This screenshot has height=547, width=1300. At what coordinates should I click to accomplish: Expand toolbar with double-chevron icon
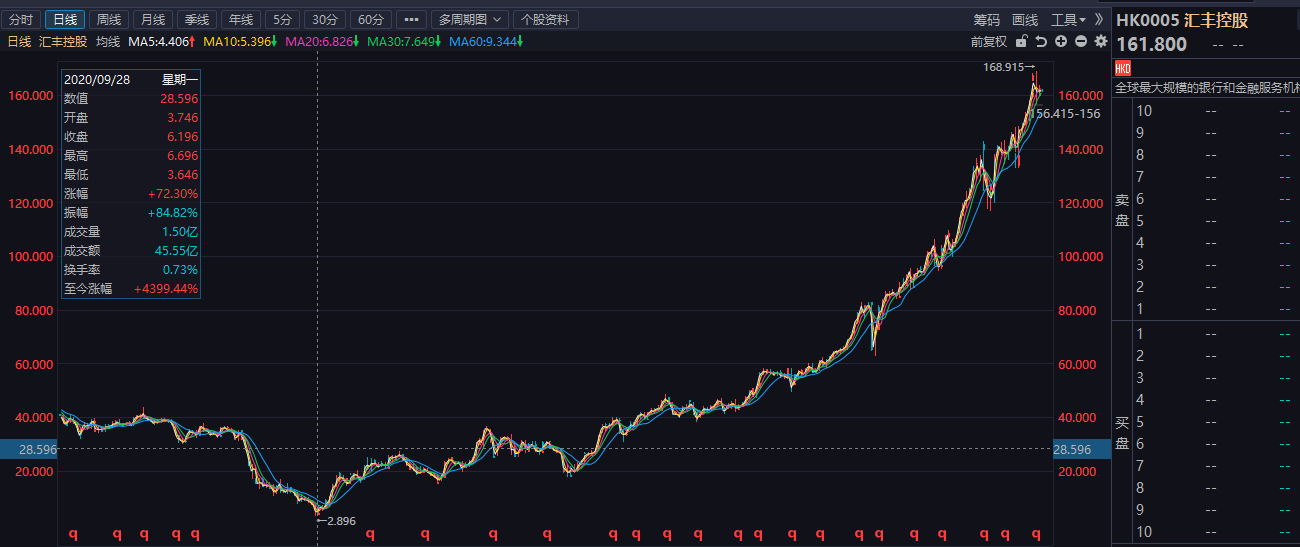tap(1099, 19)
